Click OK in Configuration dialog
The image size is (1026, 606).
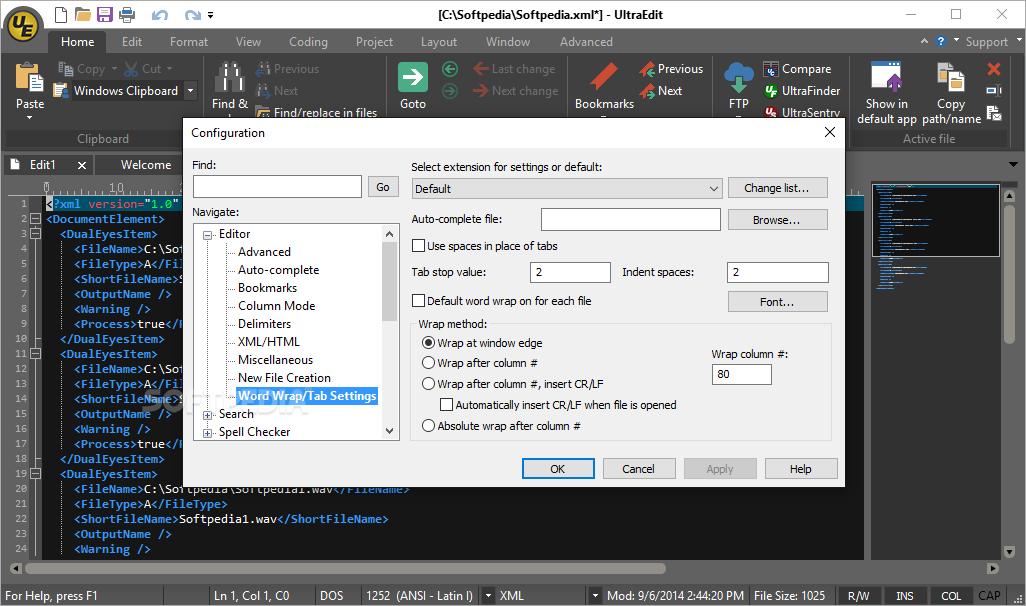(557, 469)
